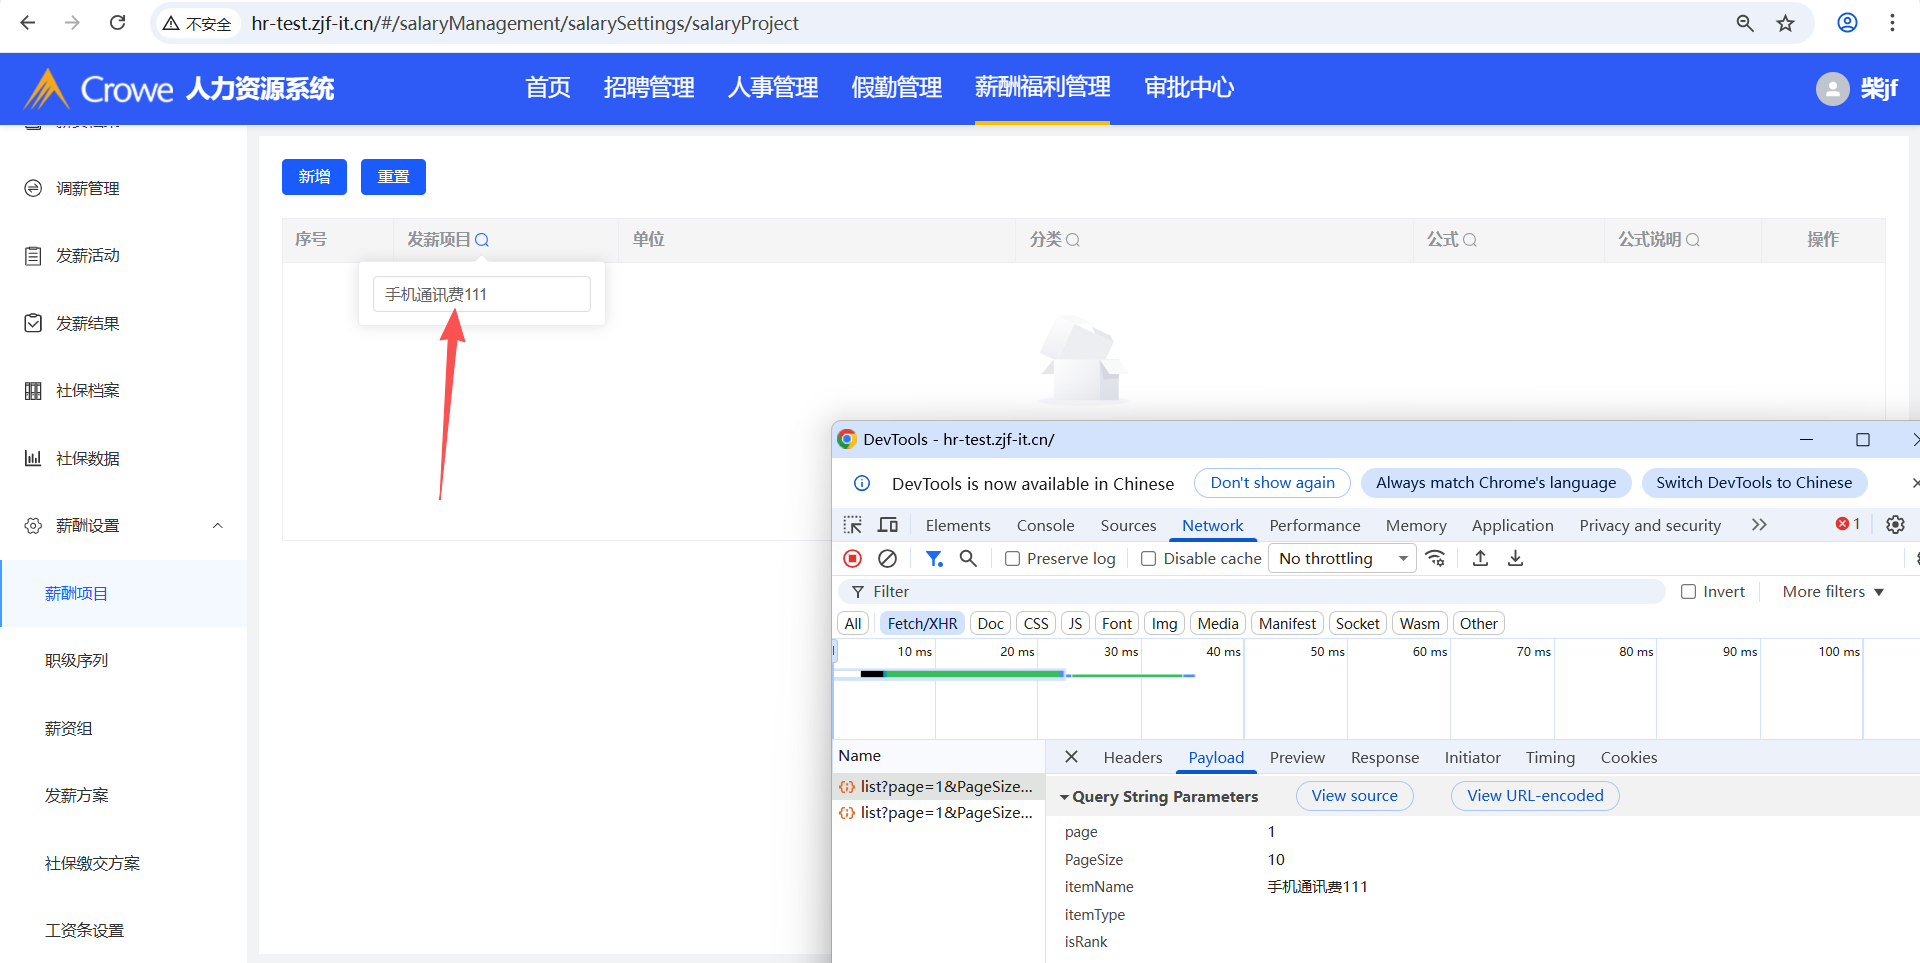This screenshot has height=963, width=1920.
Task: Click the 新增 button
Action: click(314, 177)
